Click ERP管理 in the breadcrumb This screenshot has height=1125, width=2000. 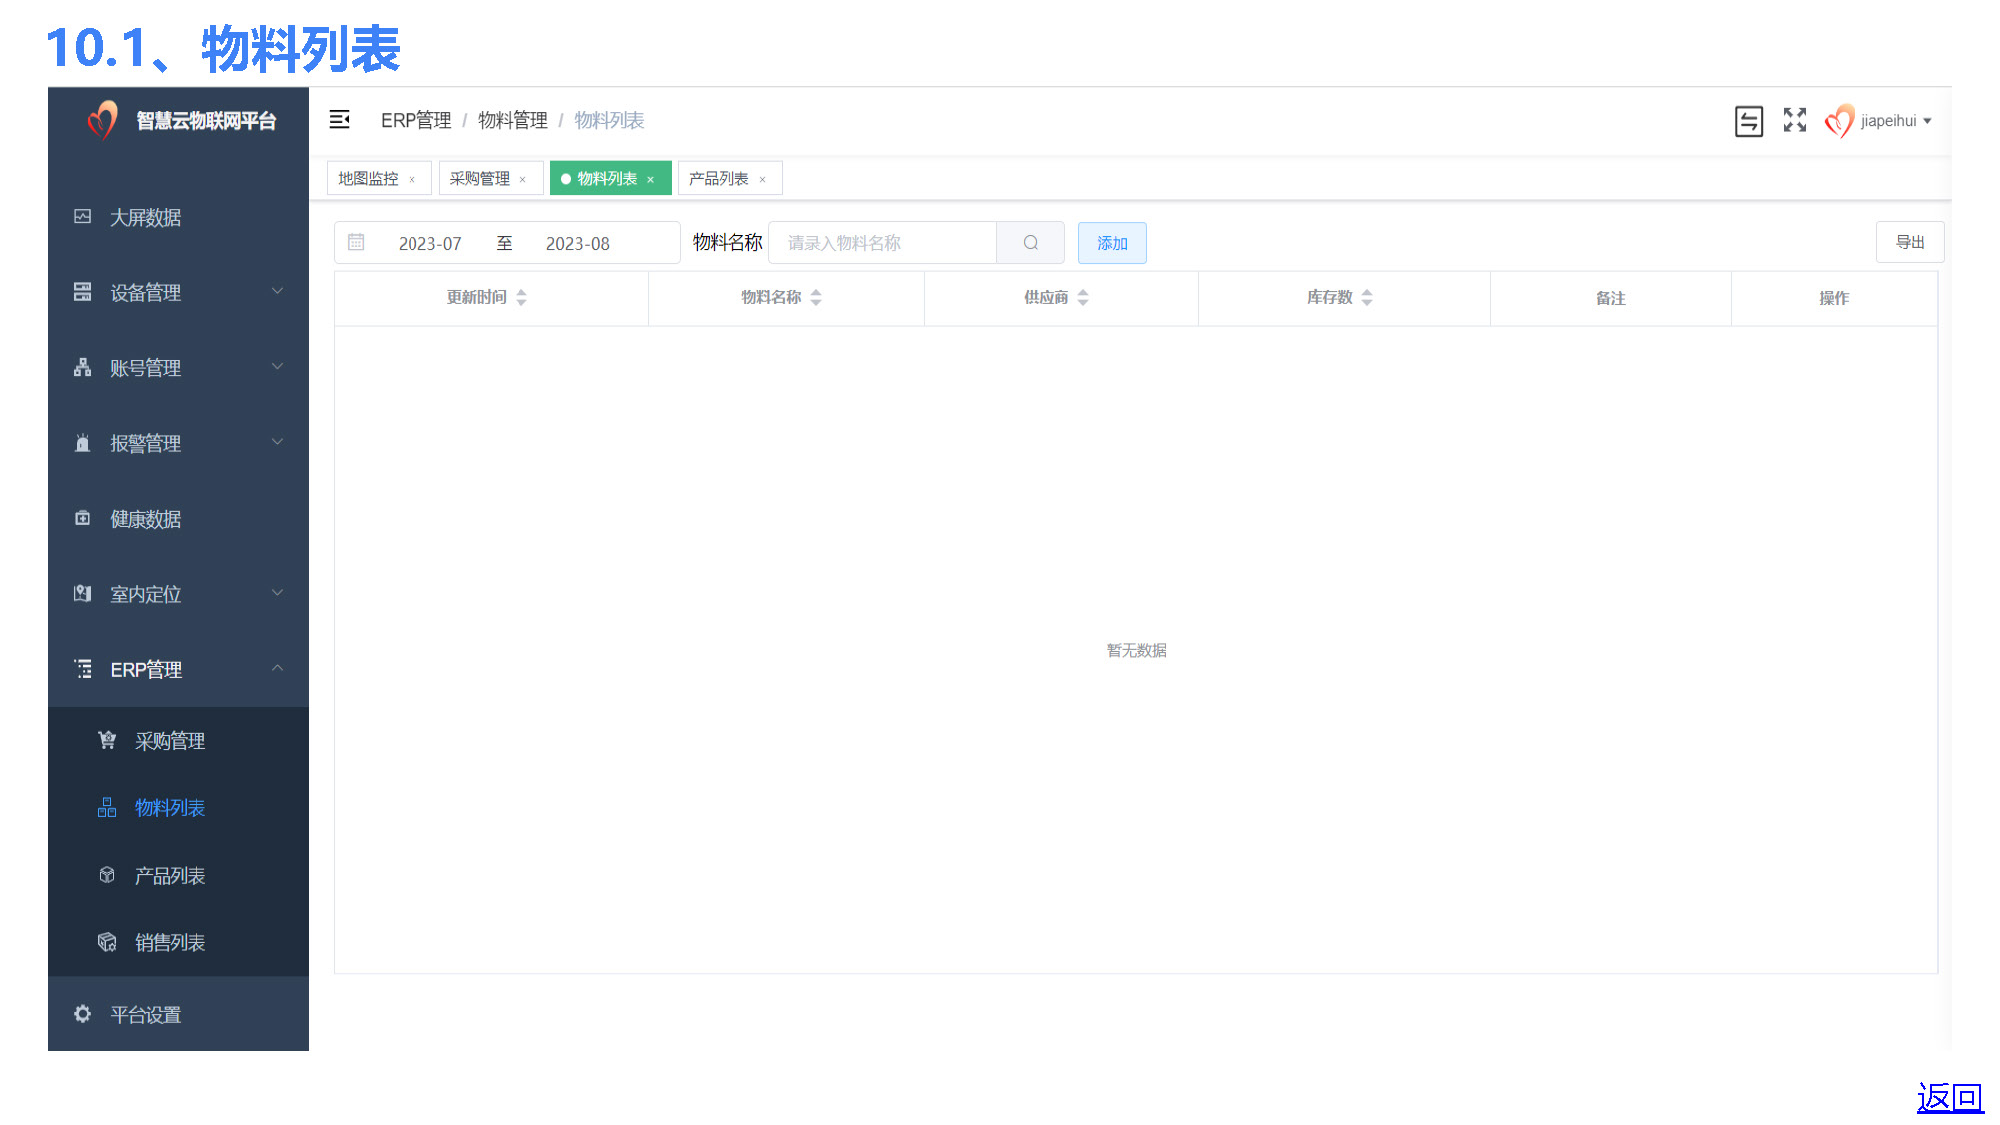pos(416,120)
